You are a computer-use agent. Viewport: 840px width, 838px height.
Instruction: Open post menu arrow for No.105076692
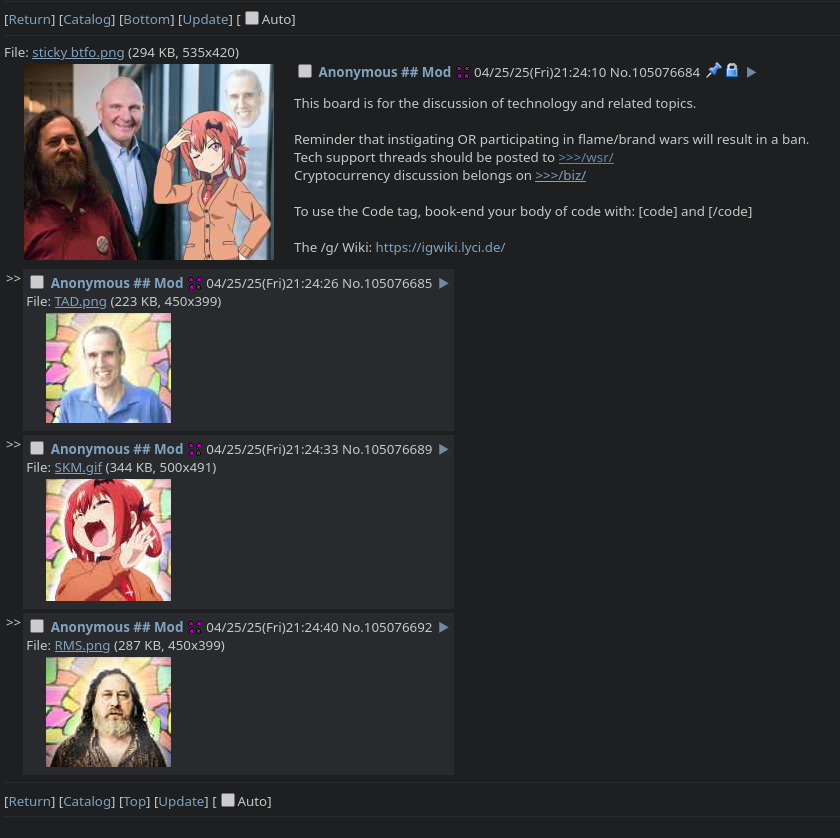[444, 627]
